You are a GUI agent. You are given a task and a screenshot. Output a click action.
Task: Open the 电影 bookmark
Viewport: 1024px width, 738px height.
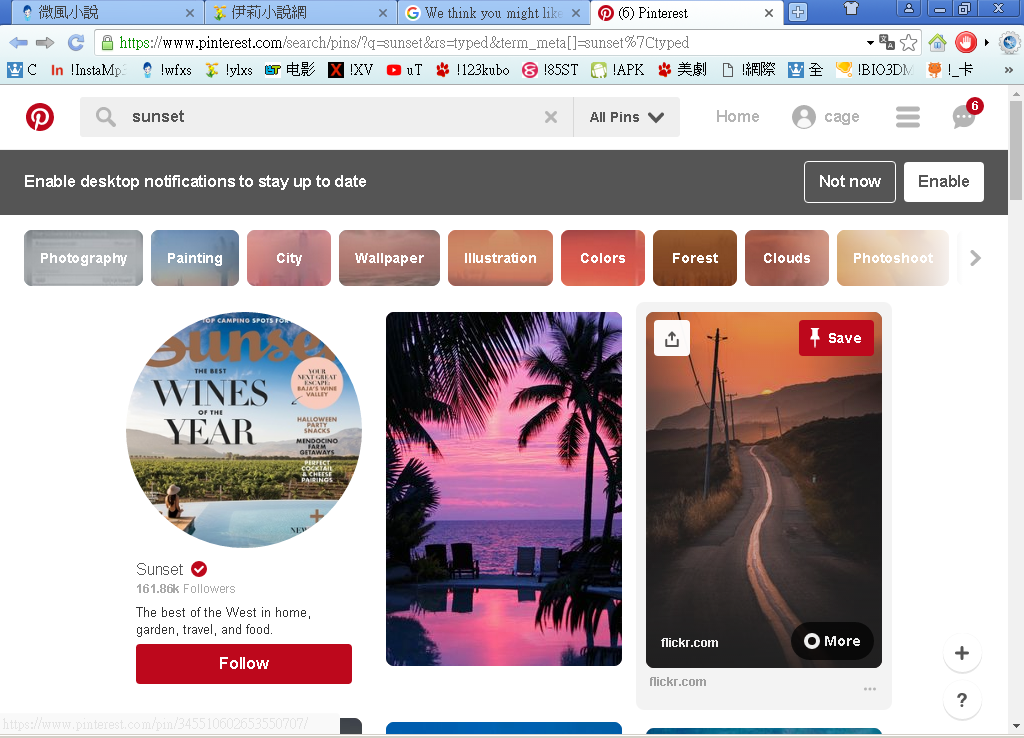pos(290,70)
